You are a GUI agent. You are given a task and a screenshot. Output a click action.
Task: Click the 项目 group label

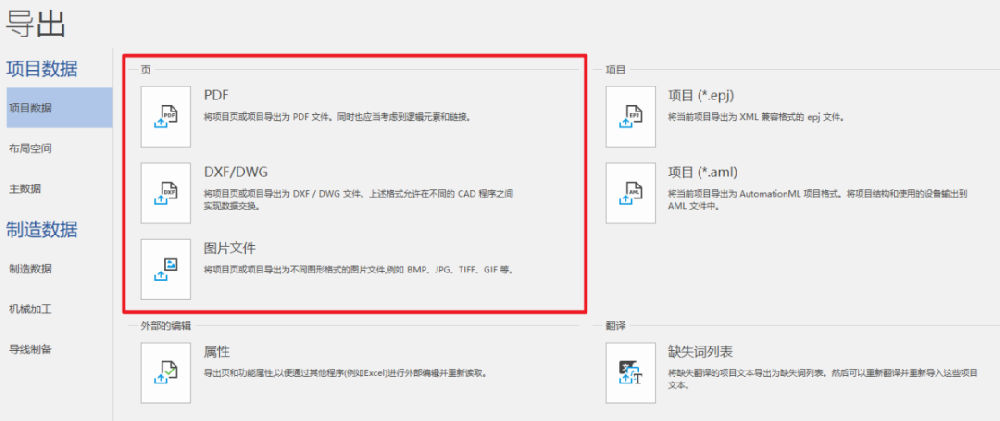coord(615,70)
